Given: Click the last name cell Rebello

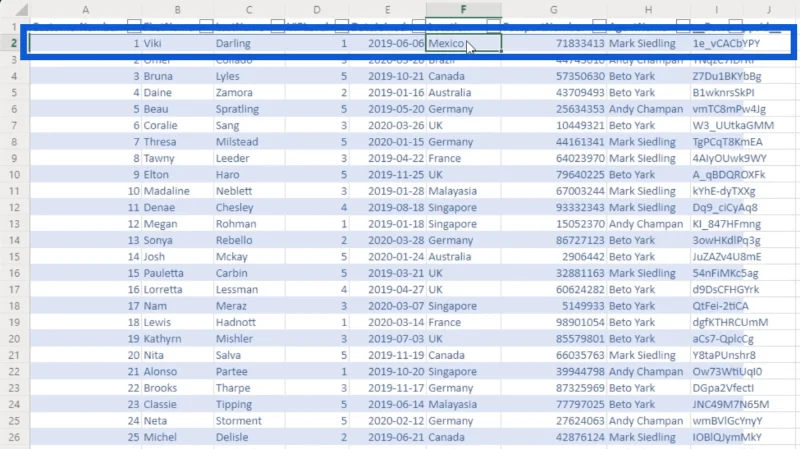Looking at the screenshot, I should click(x=249, y=240).
